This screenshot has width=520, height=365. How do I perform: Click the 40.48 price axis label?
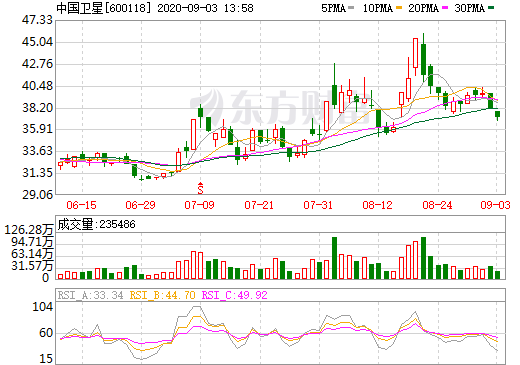click(37, 86)
